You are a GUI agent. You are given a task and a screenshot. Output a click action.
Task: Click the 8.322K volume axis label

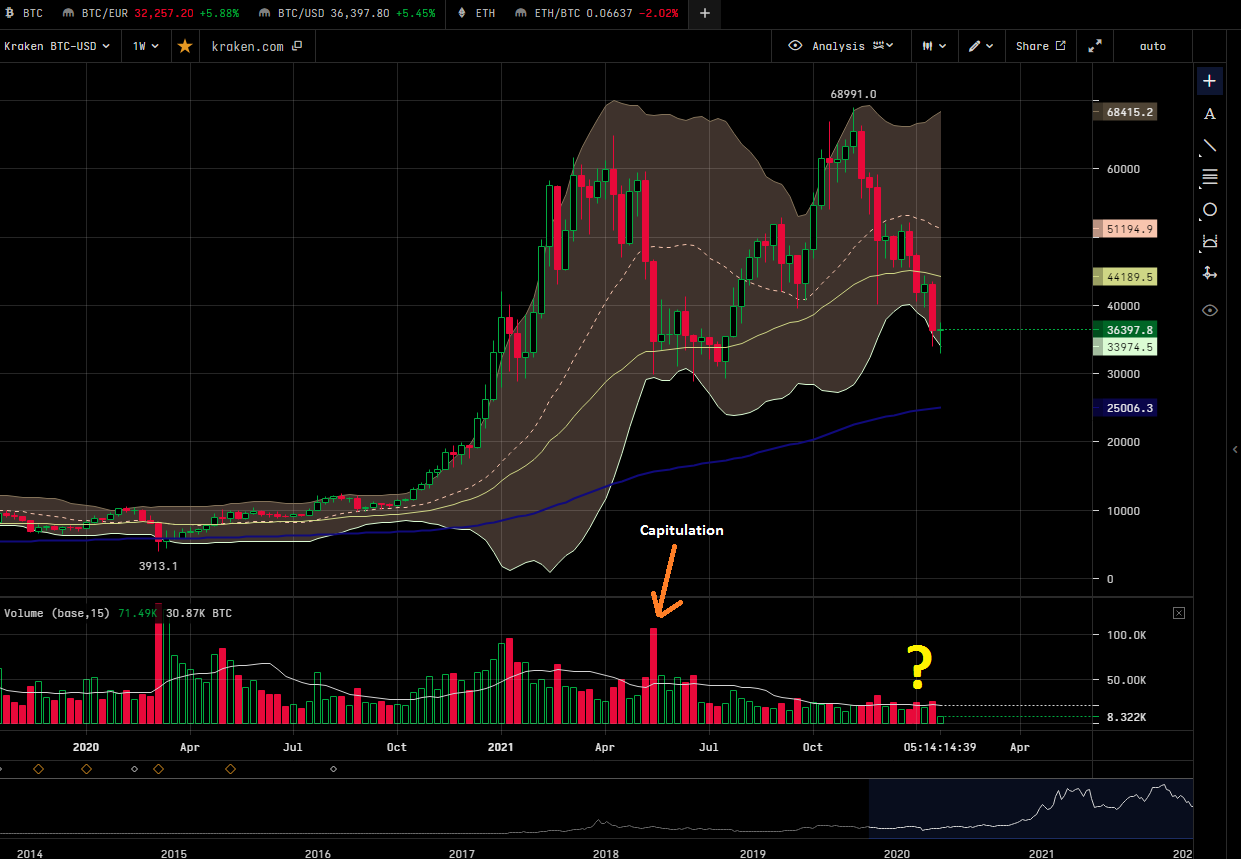1127,718
